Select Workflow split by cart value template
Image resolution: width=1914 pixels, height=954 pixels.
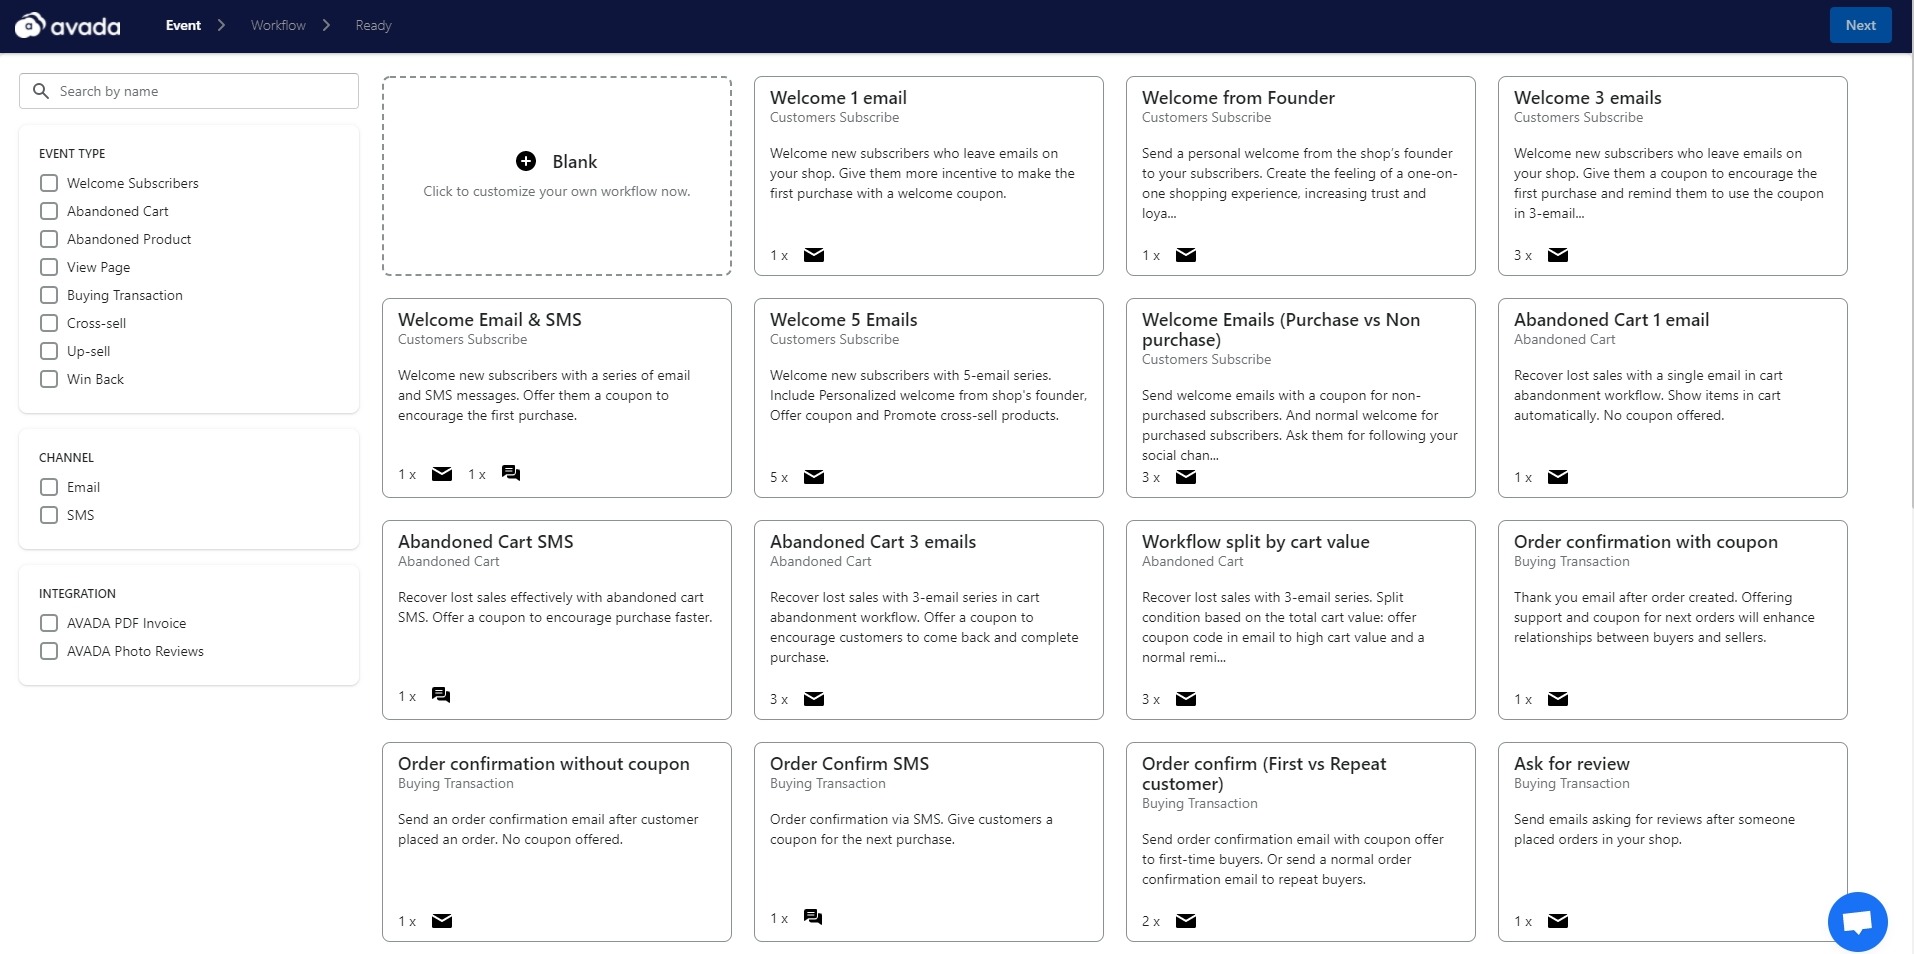[1300, 619]
